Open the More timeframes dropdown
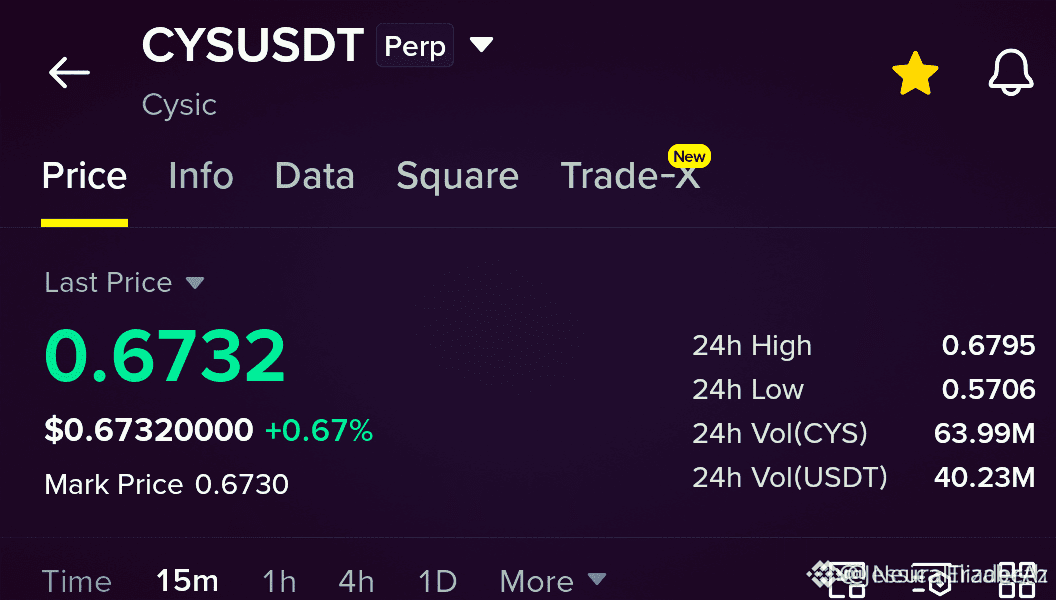This screenshot has width=1056, height=600. tap(553, 581)
